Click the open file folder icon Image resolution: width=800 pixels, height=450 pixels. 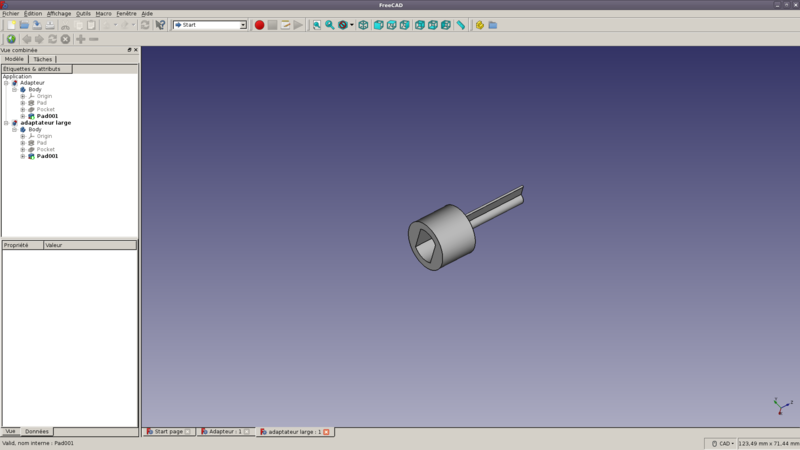tap(24, 25)
